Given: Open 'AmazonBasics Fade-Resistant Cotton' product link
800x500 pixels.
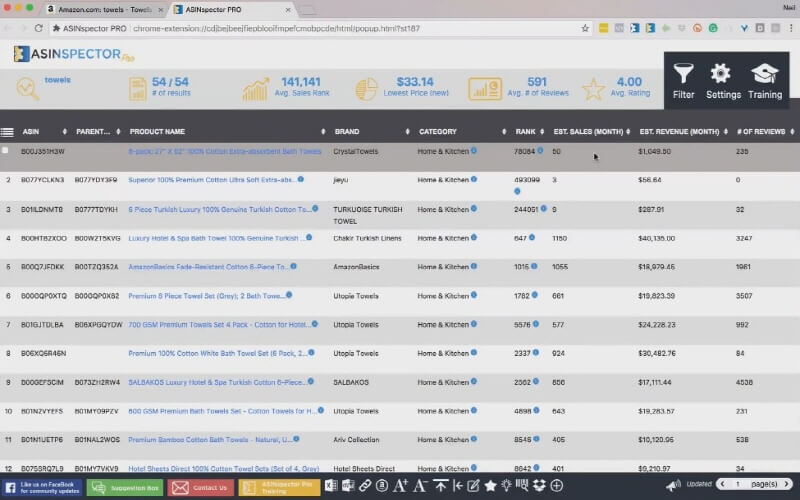Looking at the screenshot, I should tap(208, 267).
